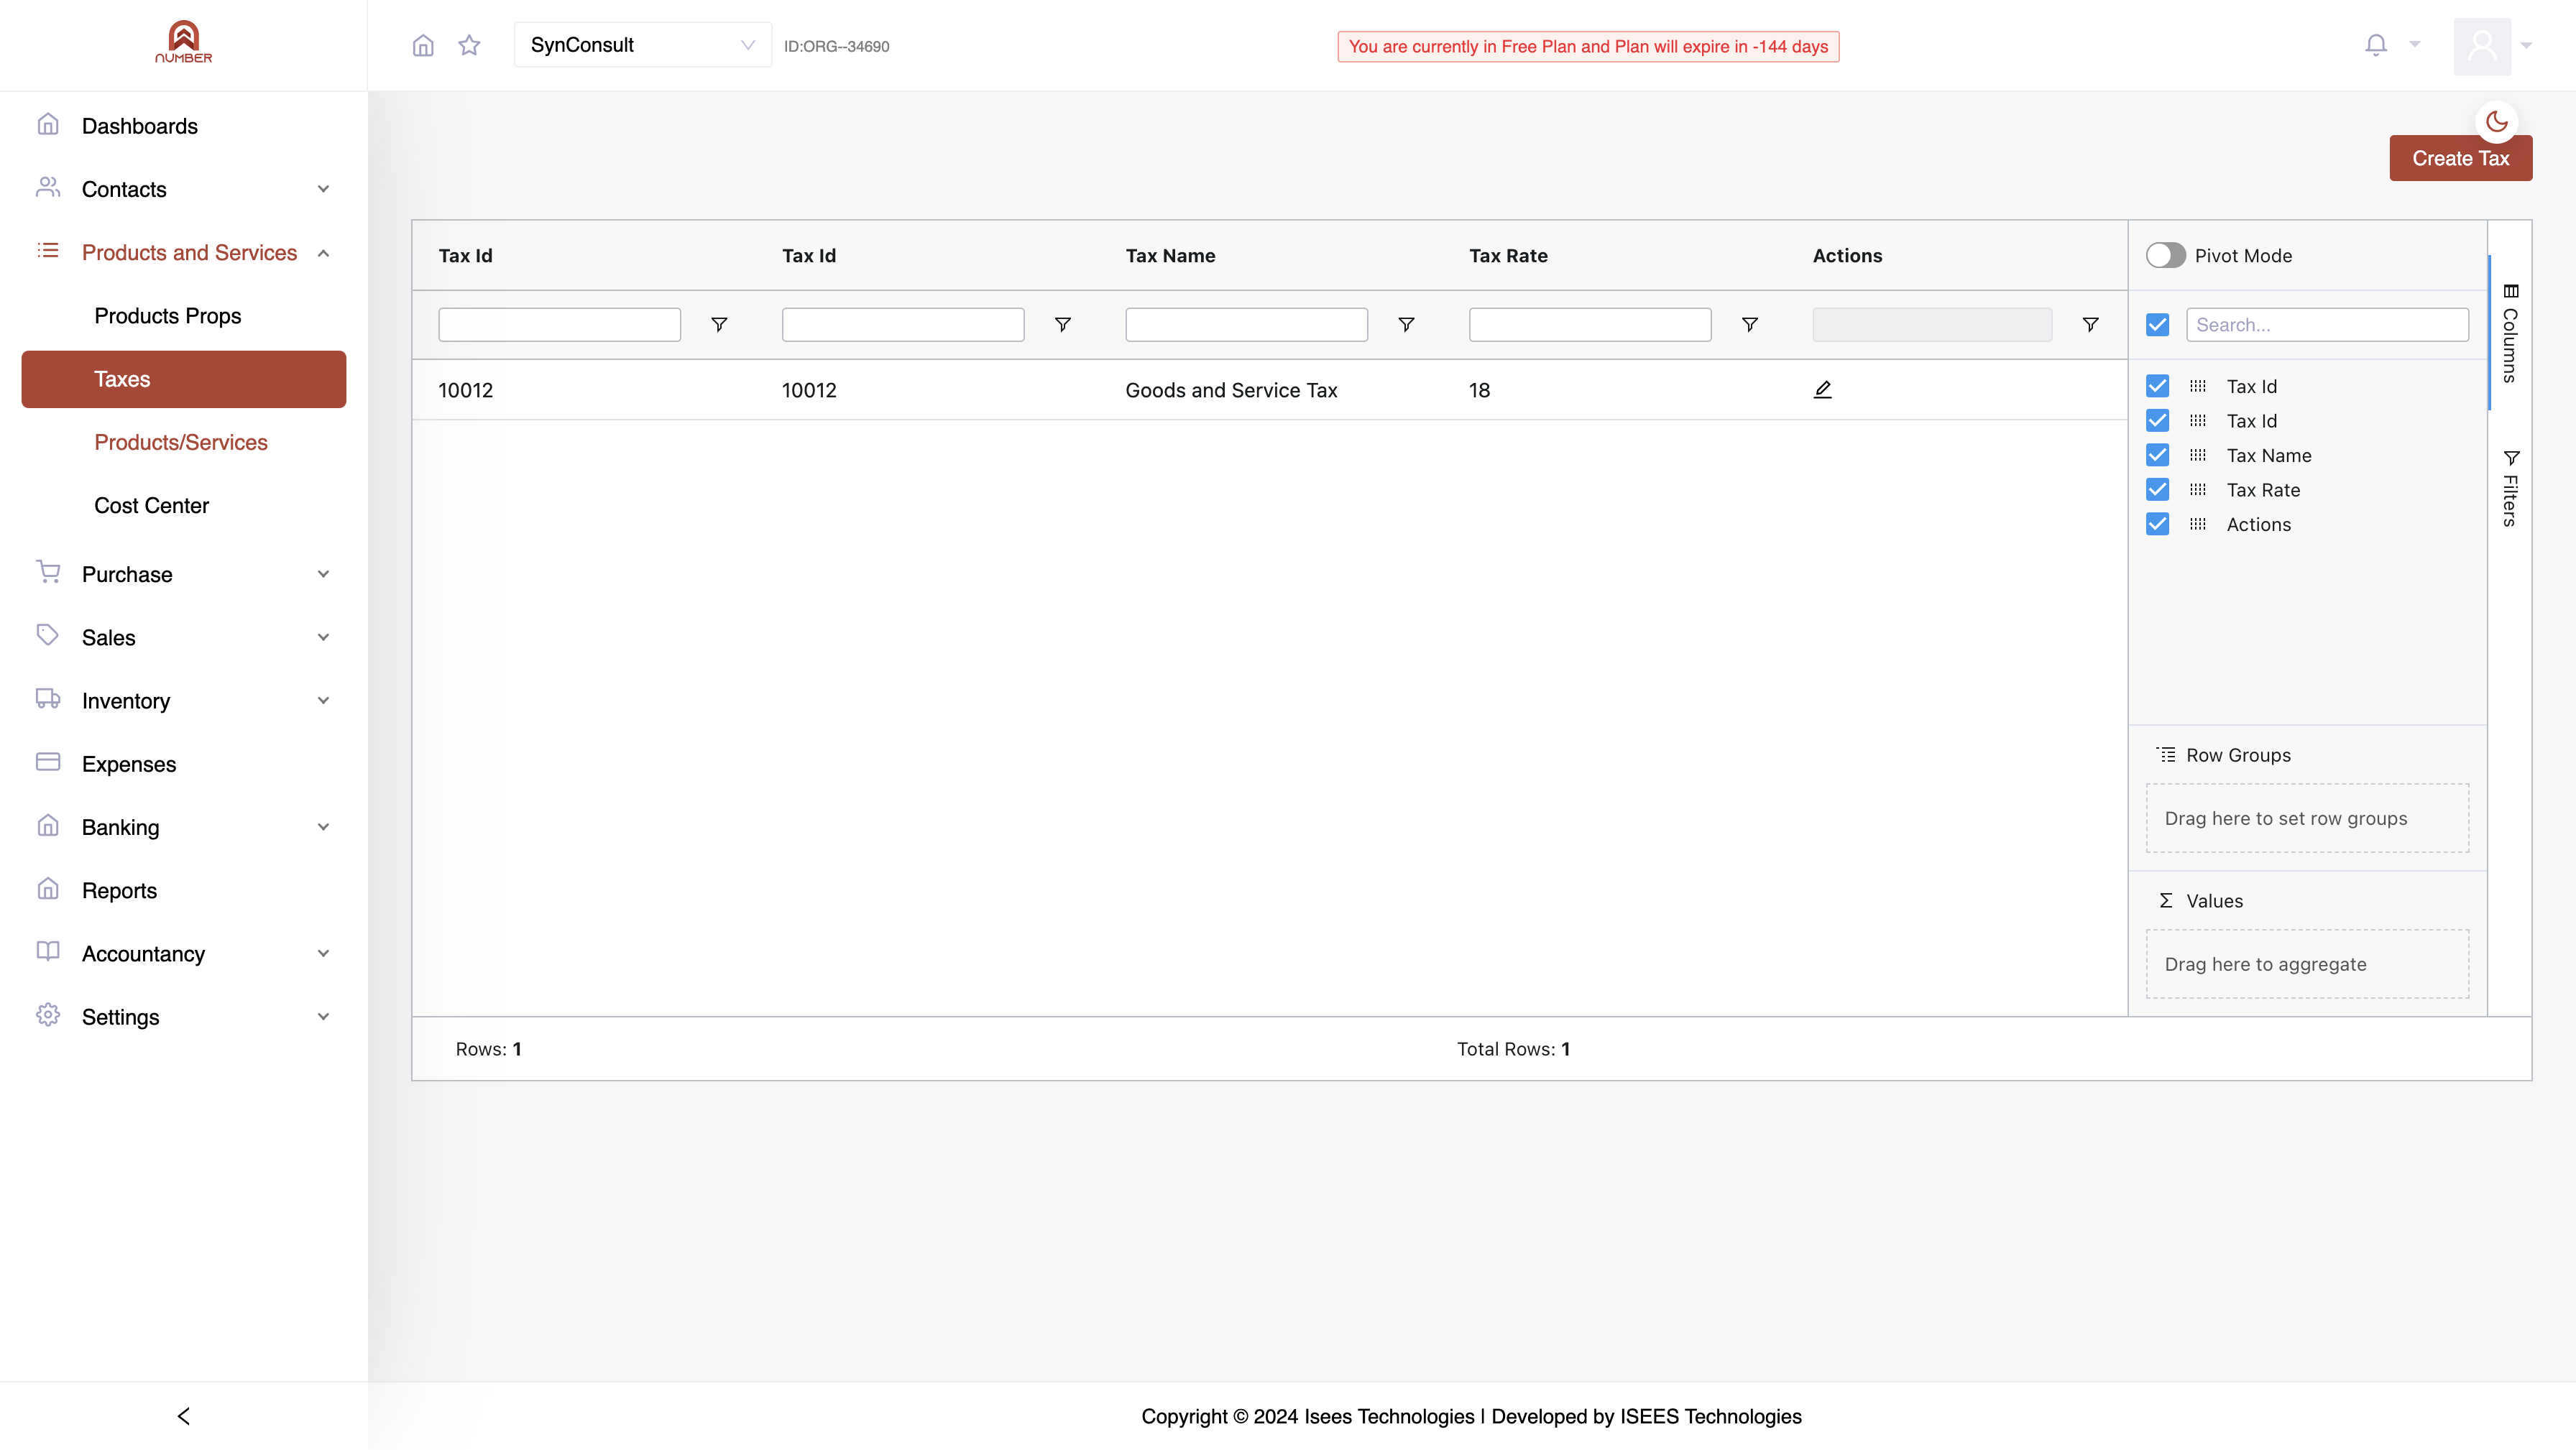
Task: Expand the Purchase menu
Action: point(183,574)
